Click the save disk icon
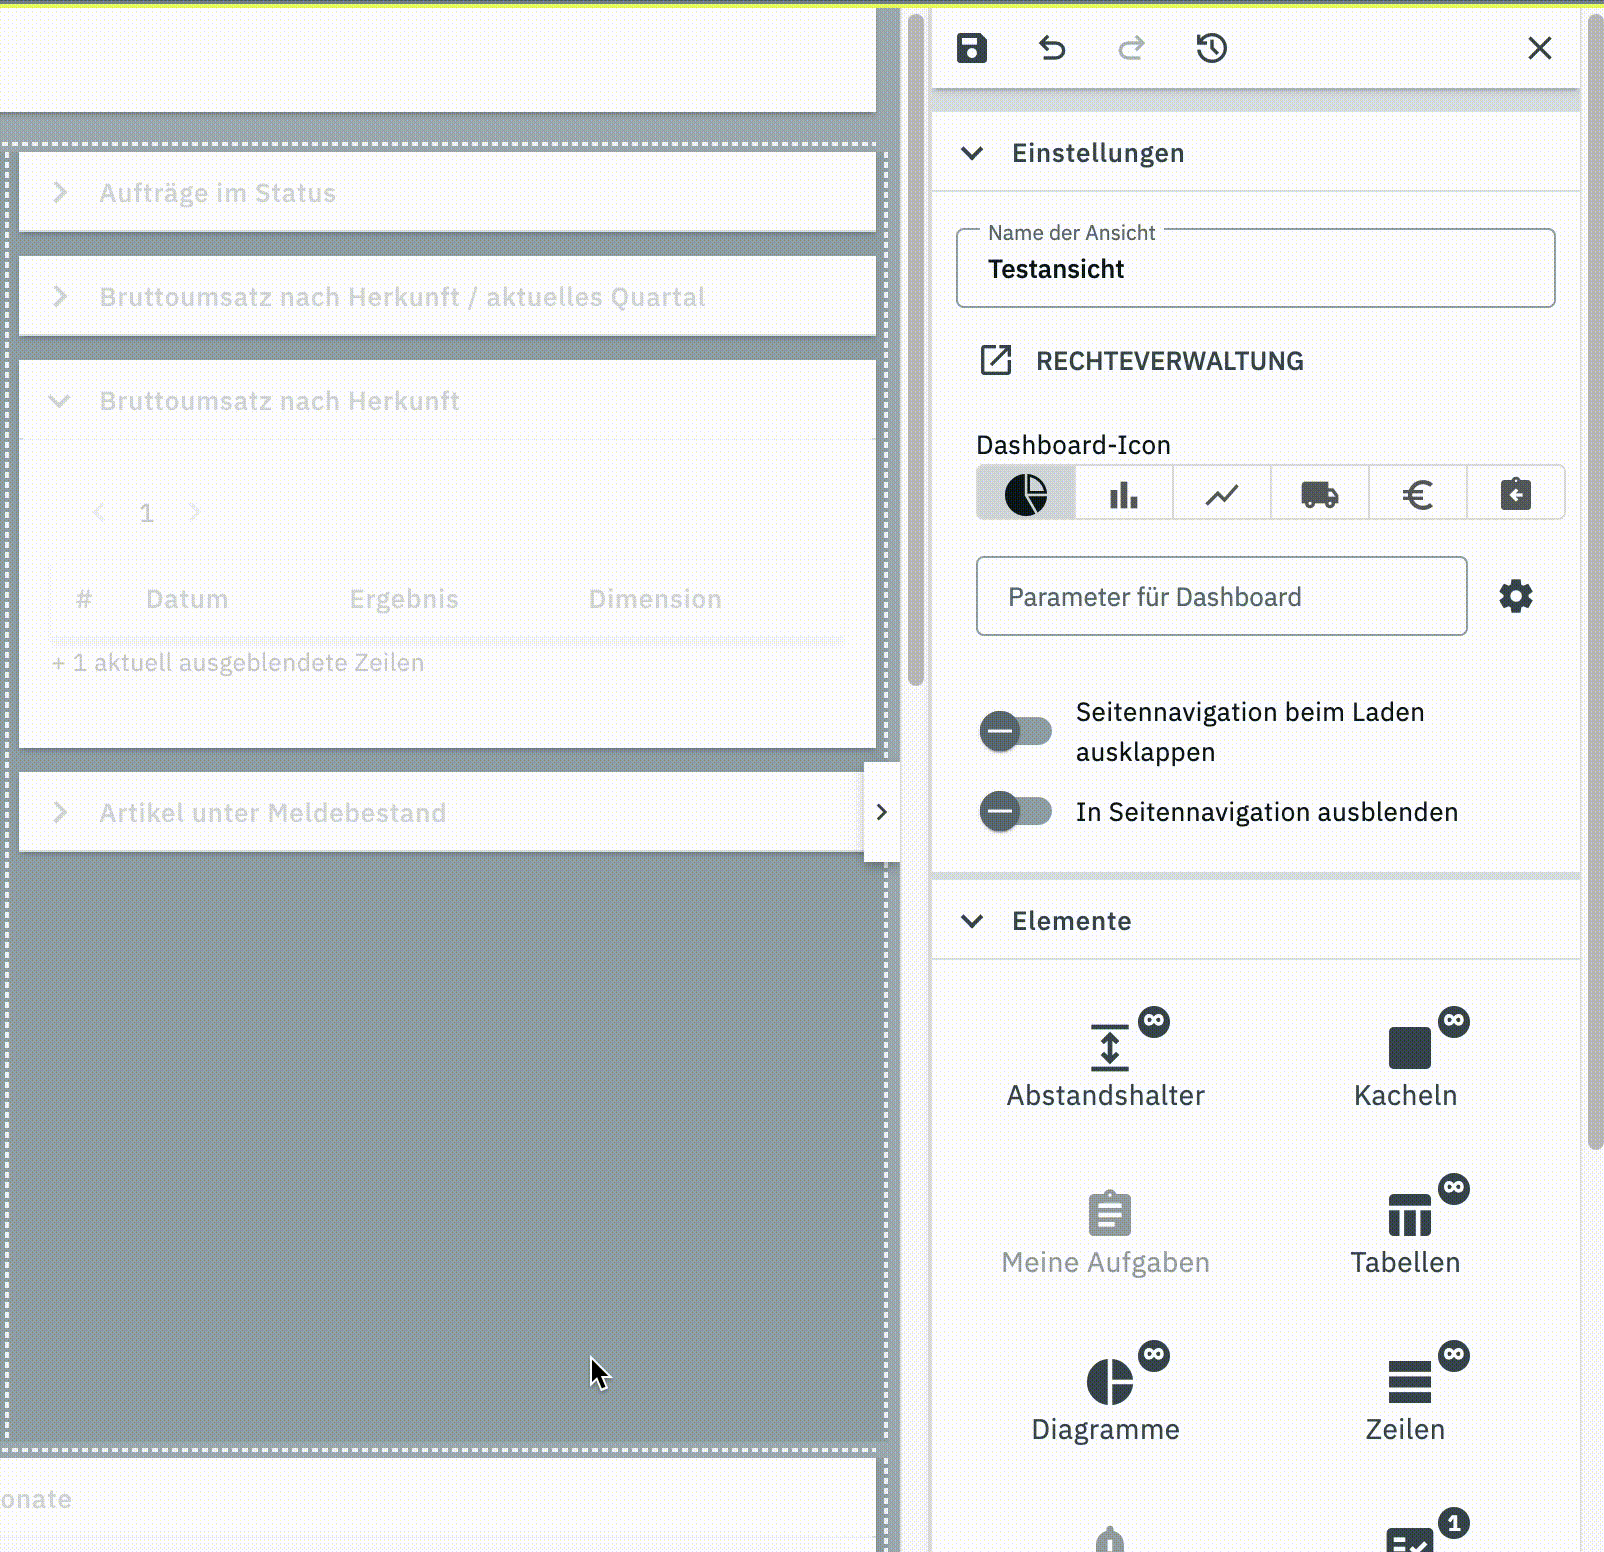This screenshot has width=1604, height=1552. [971, 48]
